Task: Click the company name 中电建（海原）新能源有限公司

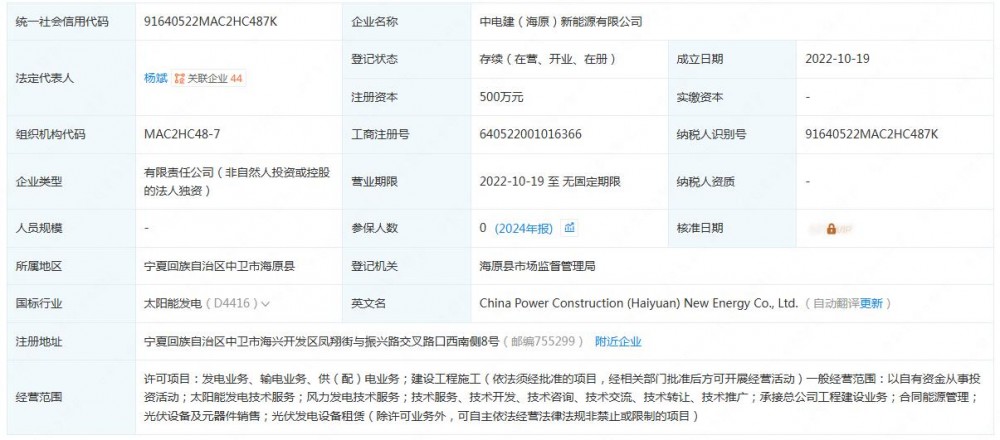Action: [561, 20]
